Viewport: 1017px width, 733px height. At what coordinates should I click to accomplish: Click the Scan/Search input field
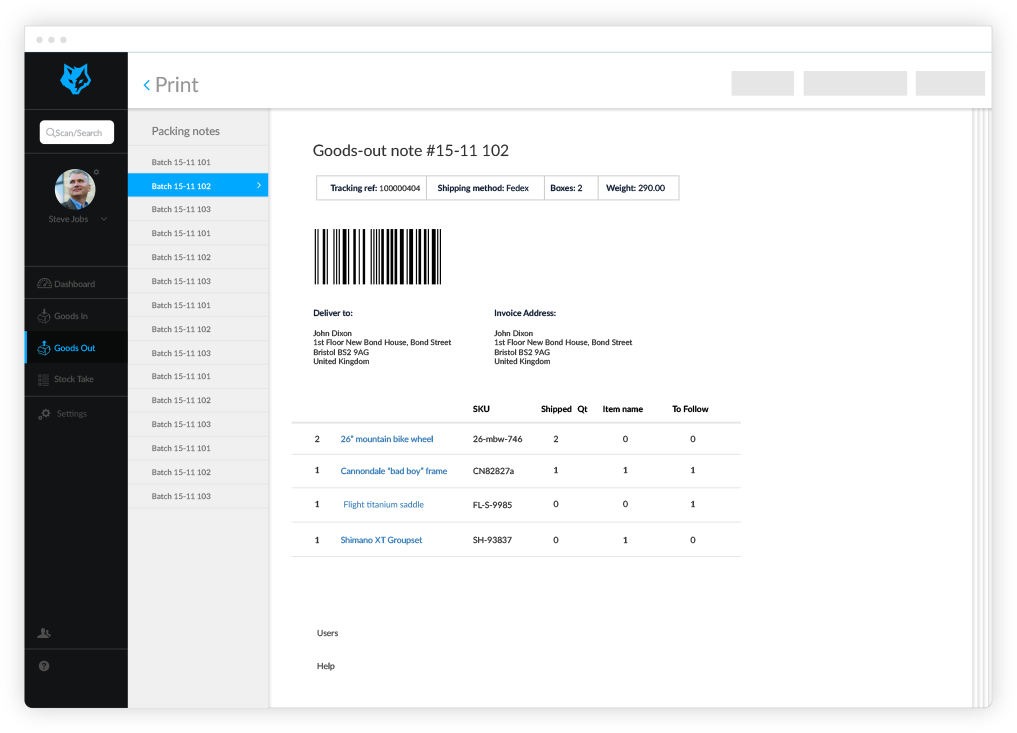[x=77, y=132]
